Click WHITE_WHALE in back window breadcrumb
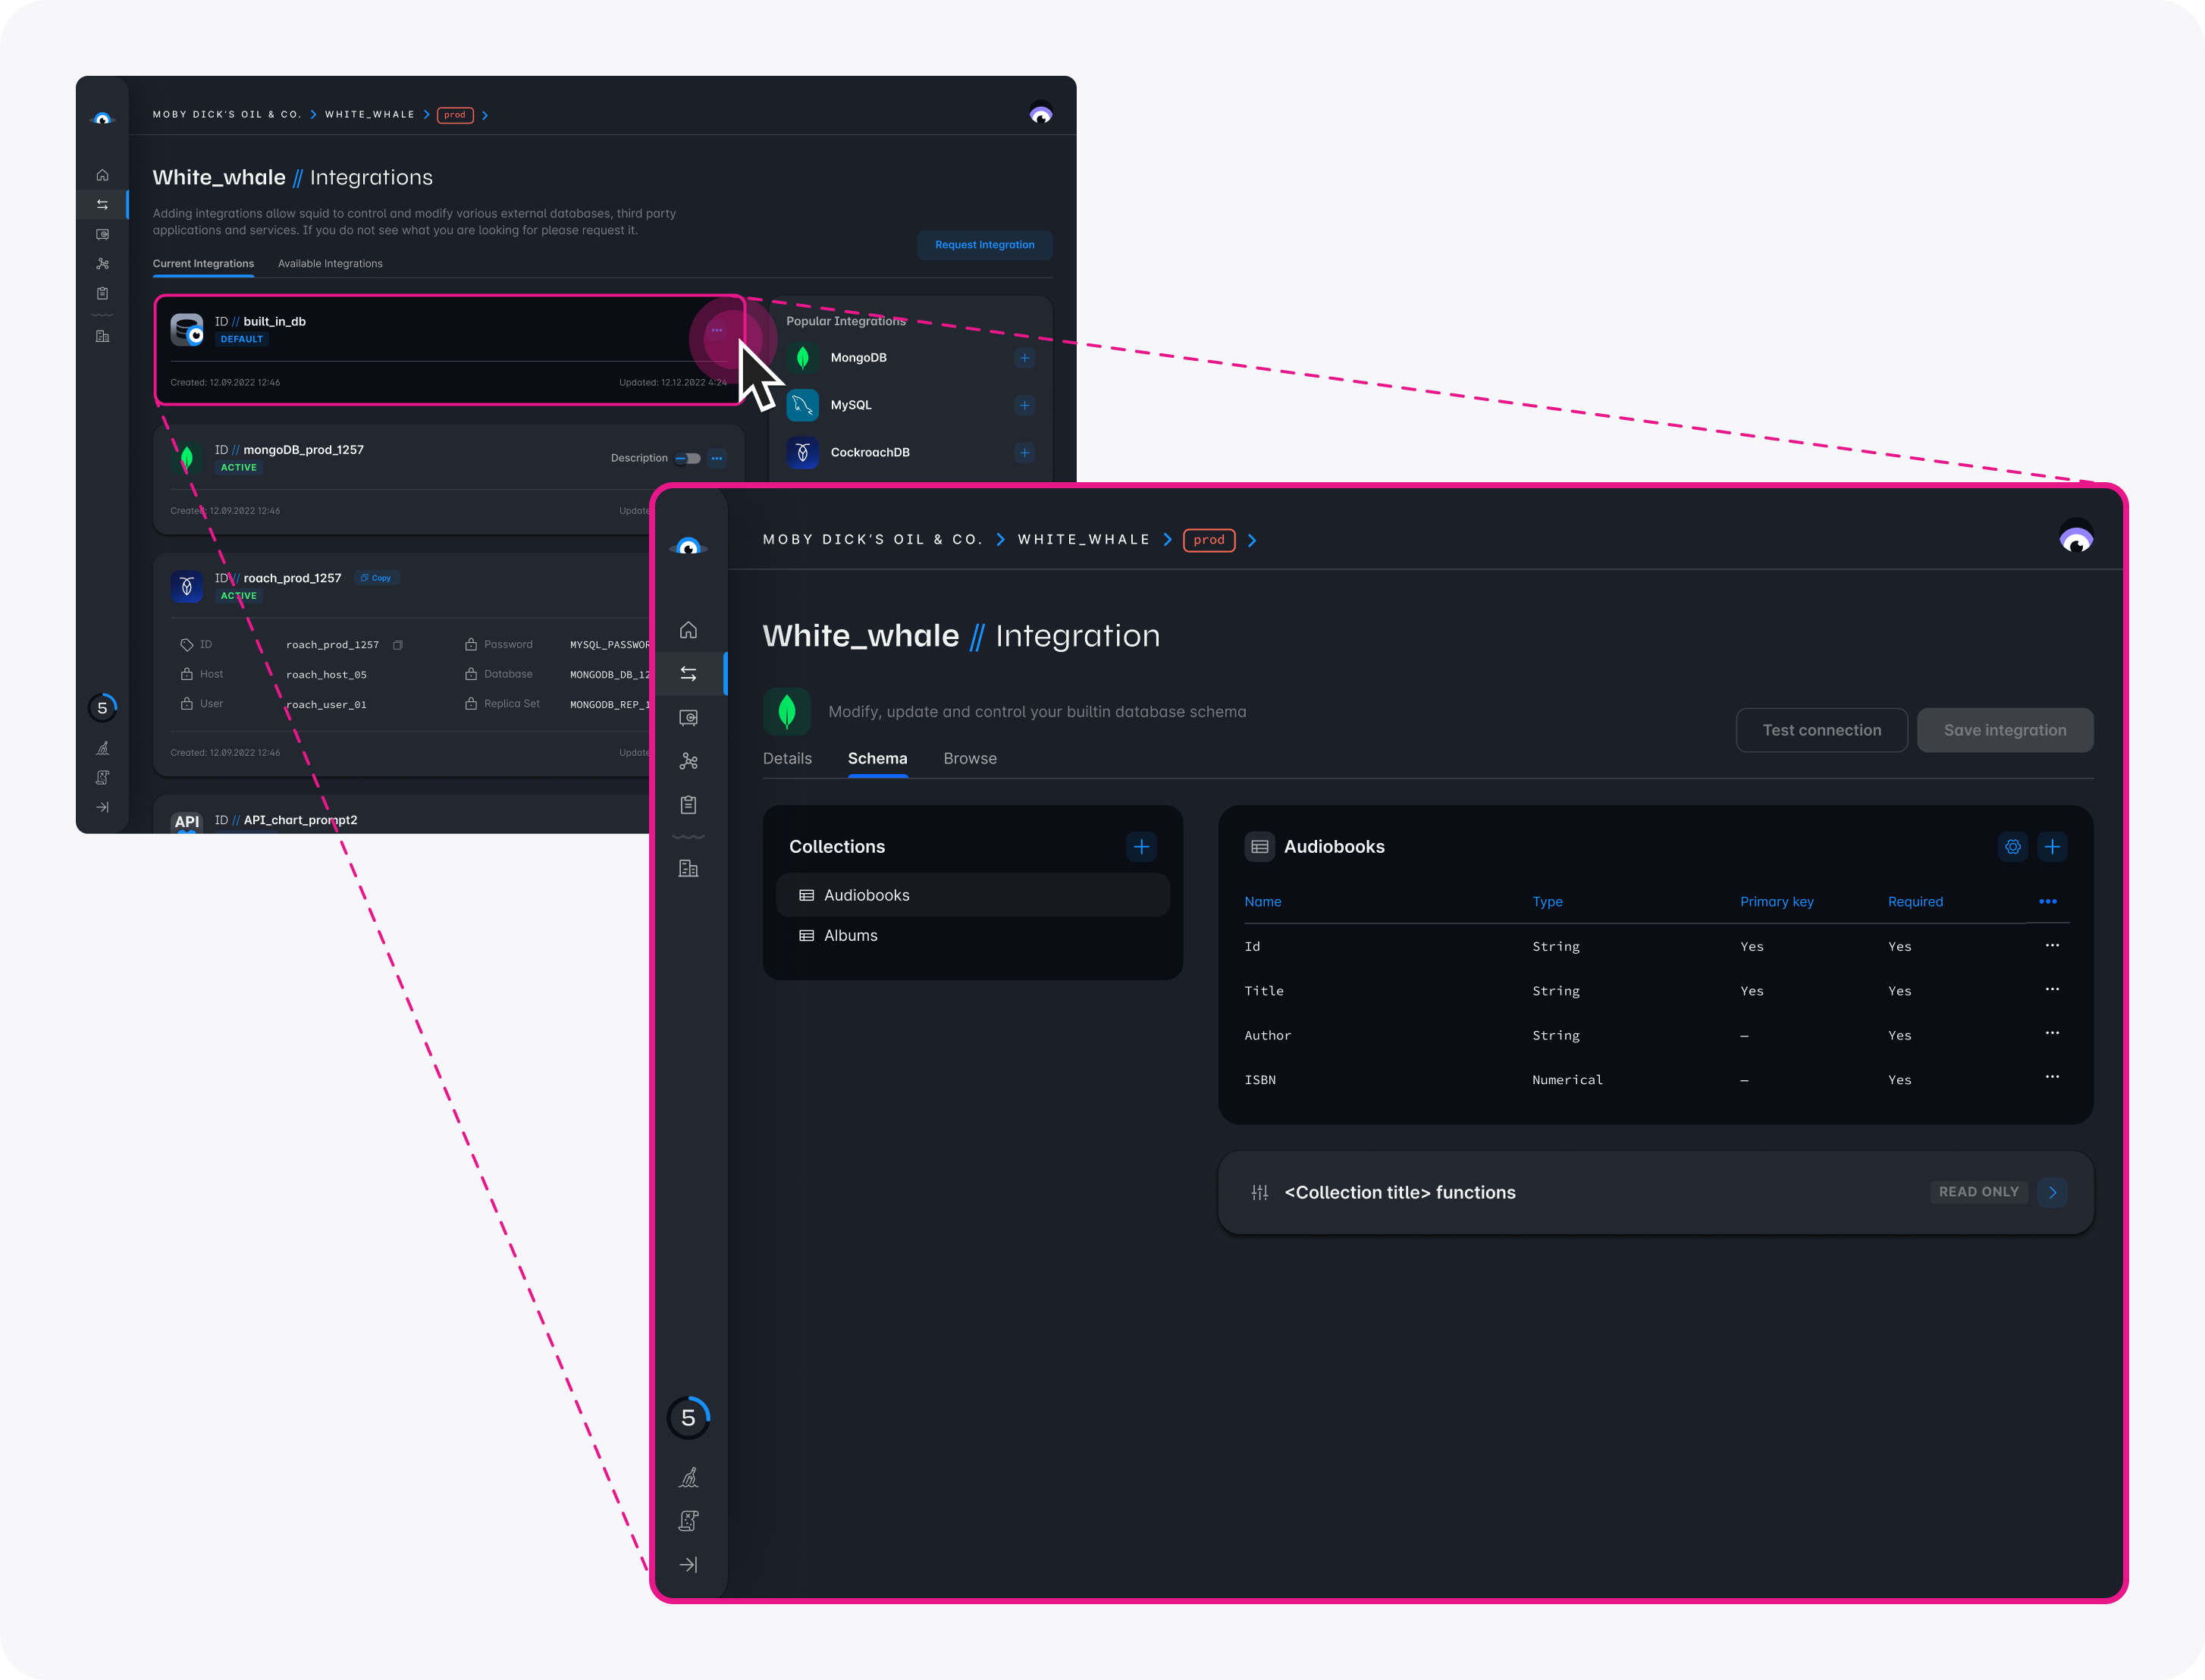Screen dimensions: 2205x1680 click(369, 115)
